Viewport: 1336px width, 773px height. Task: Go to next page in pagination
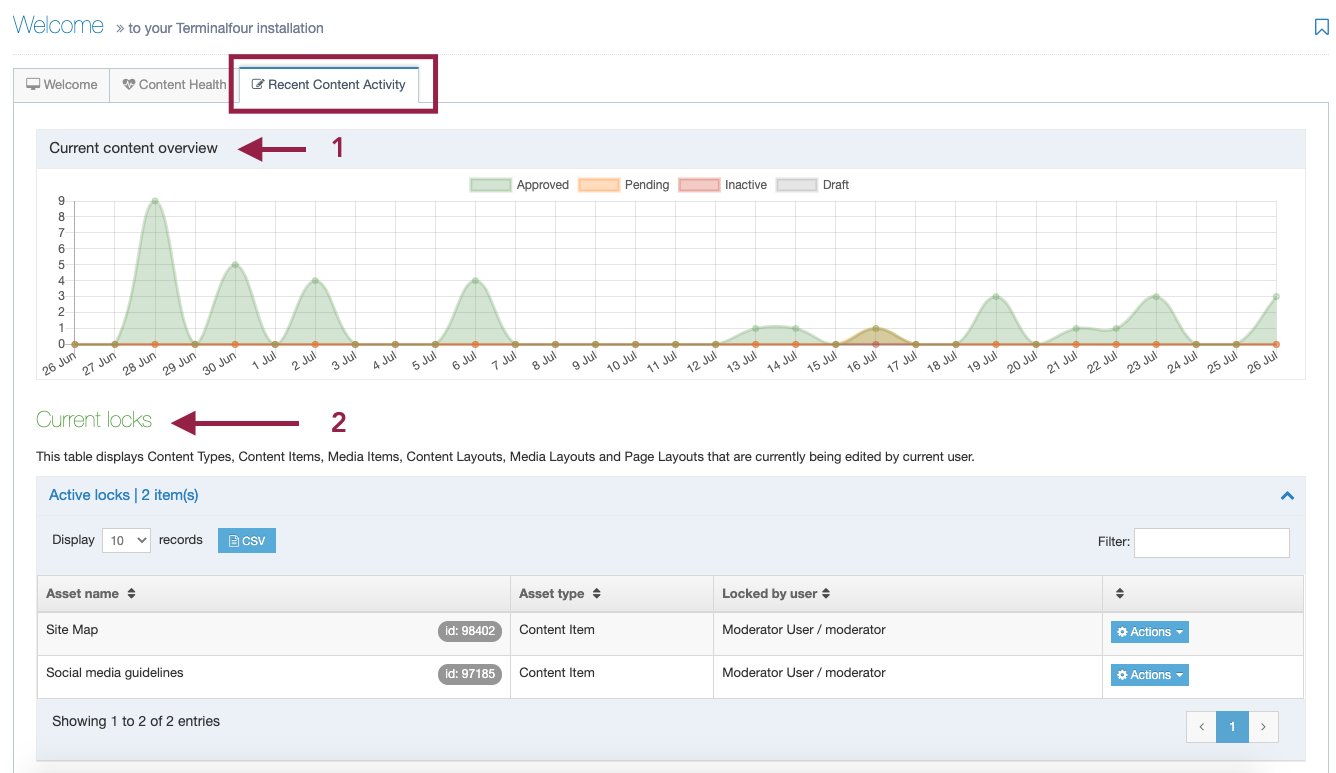1263,727
